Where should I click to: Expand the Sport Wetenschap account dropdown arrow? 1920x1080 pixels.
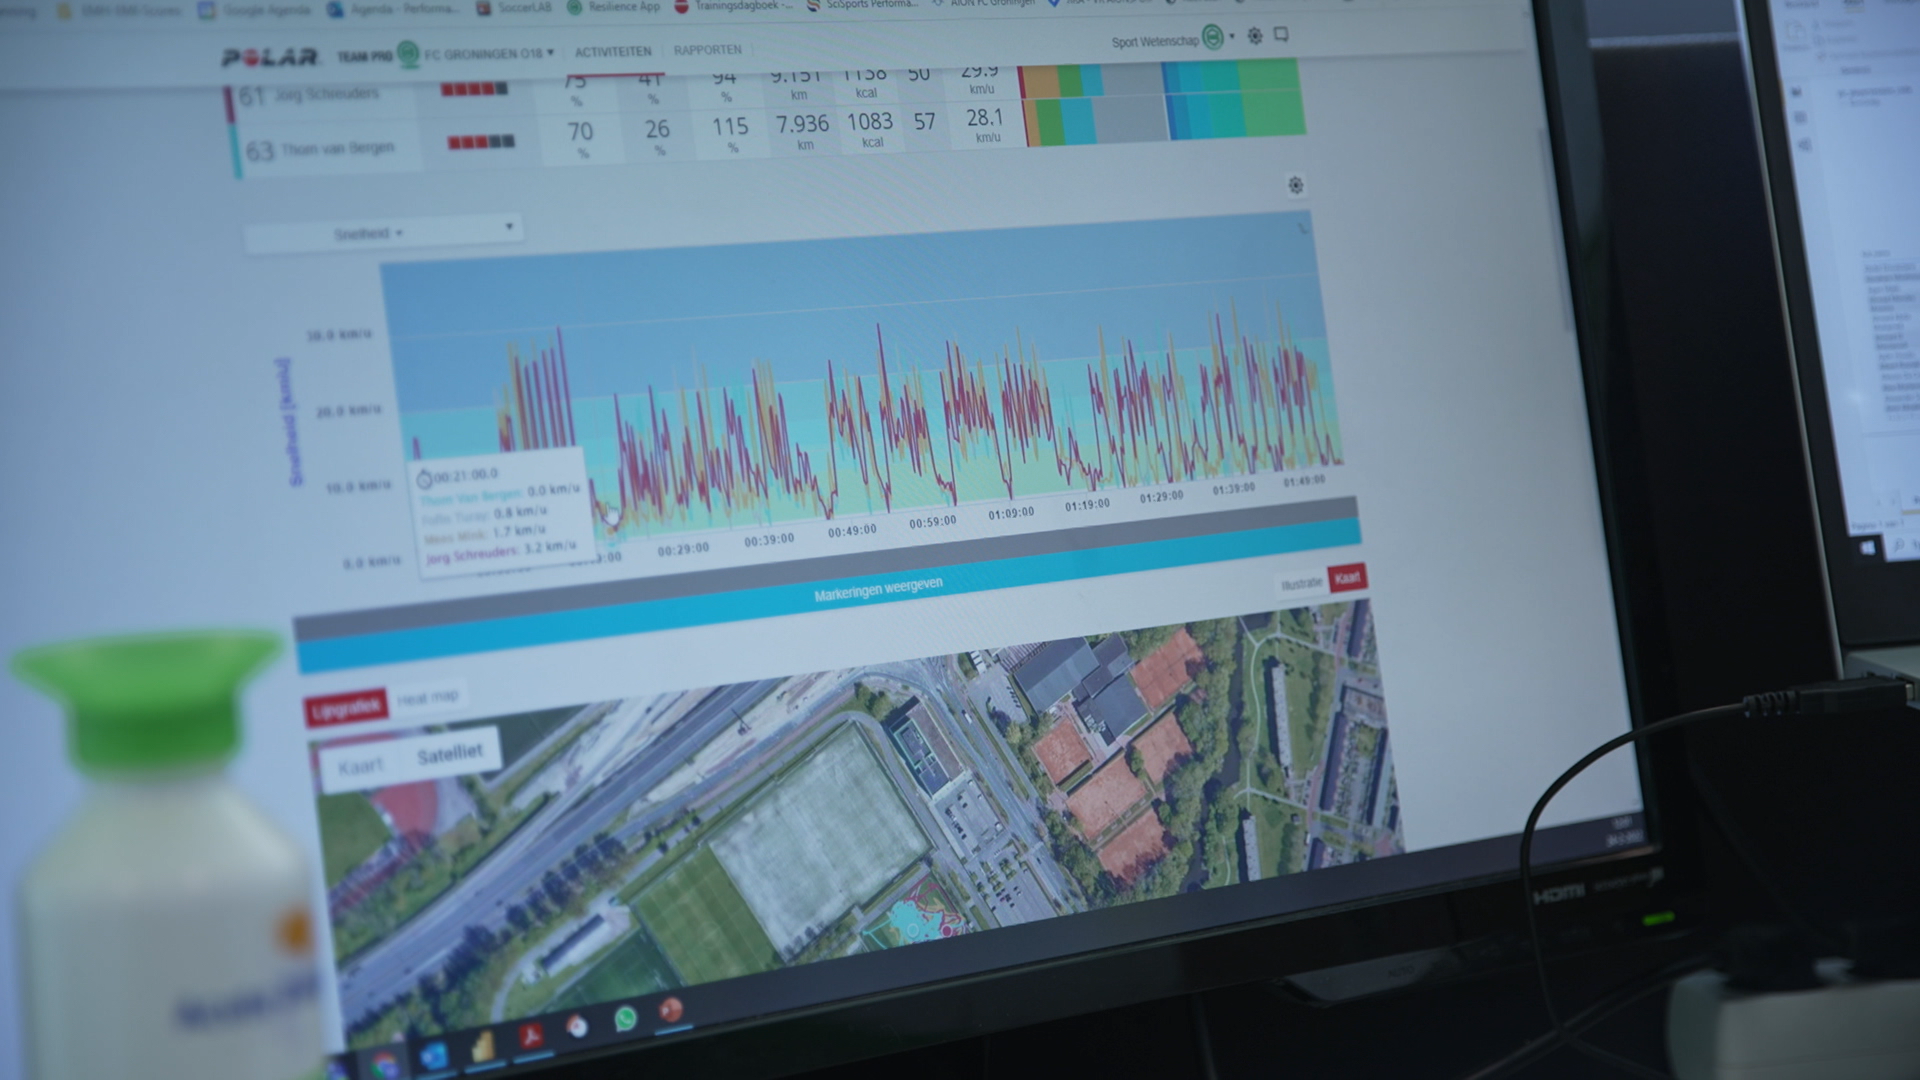pos(1232,36)
